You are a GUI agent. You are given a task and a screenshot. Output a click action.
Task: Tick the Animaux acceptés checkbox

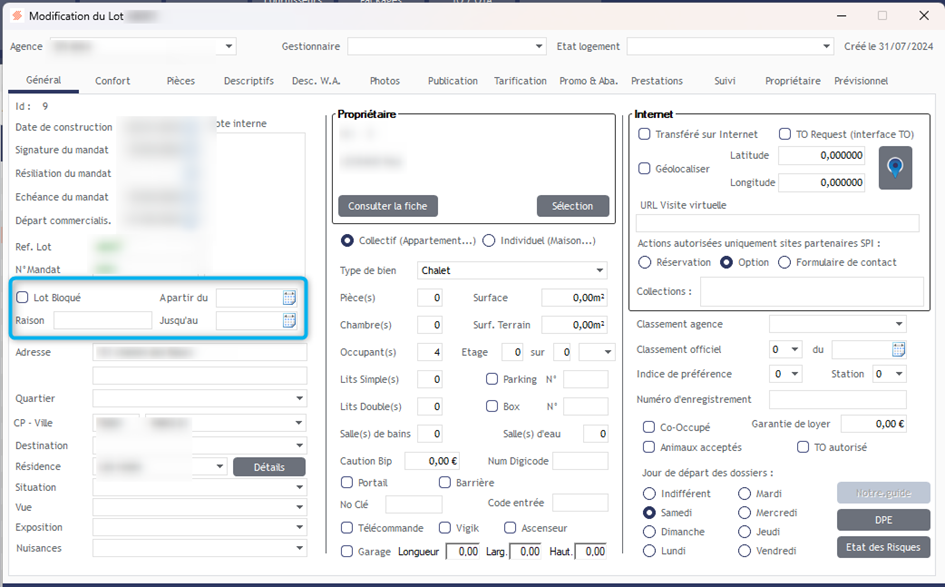coord(650,447)
